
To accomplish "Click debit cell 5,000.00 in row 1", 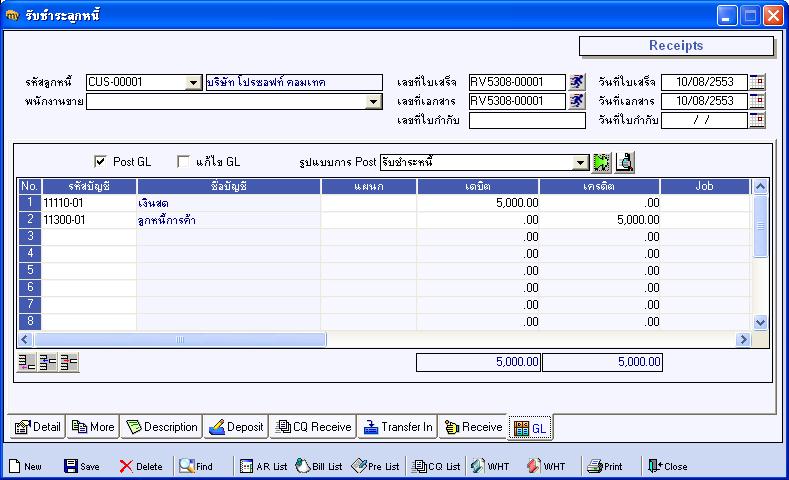I will point(478,203).
